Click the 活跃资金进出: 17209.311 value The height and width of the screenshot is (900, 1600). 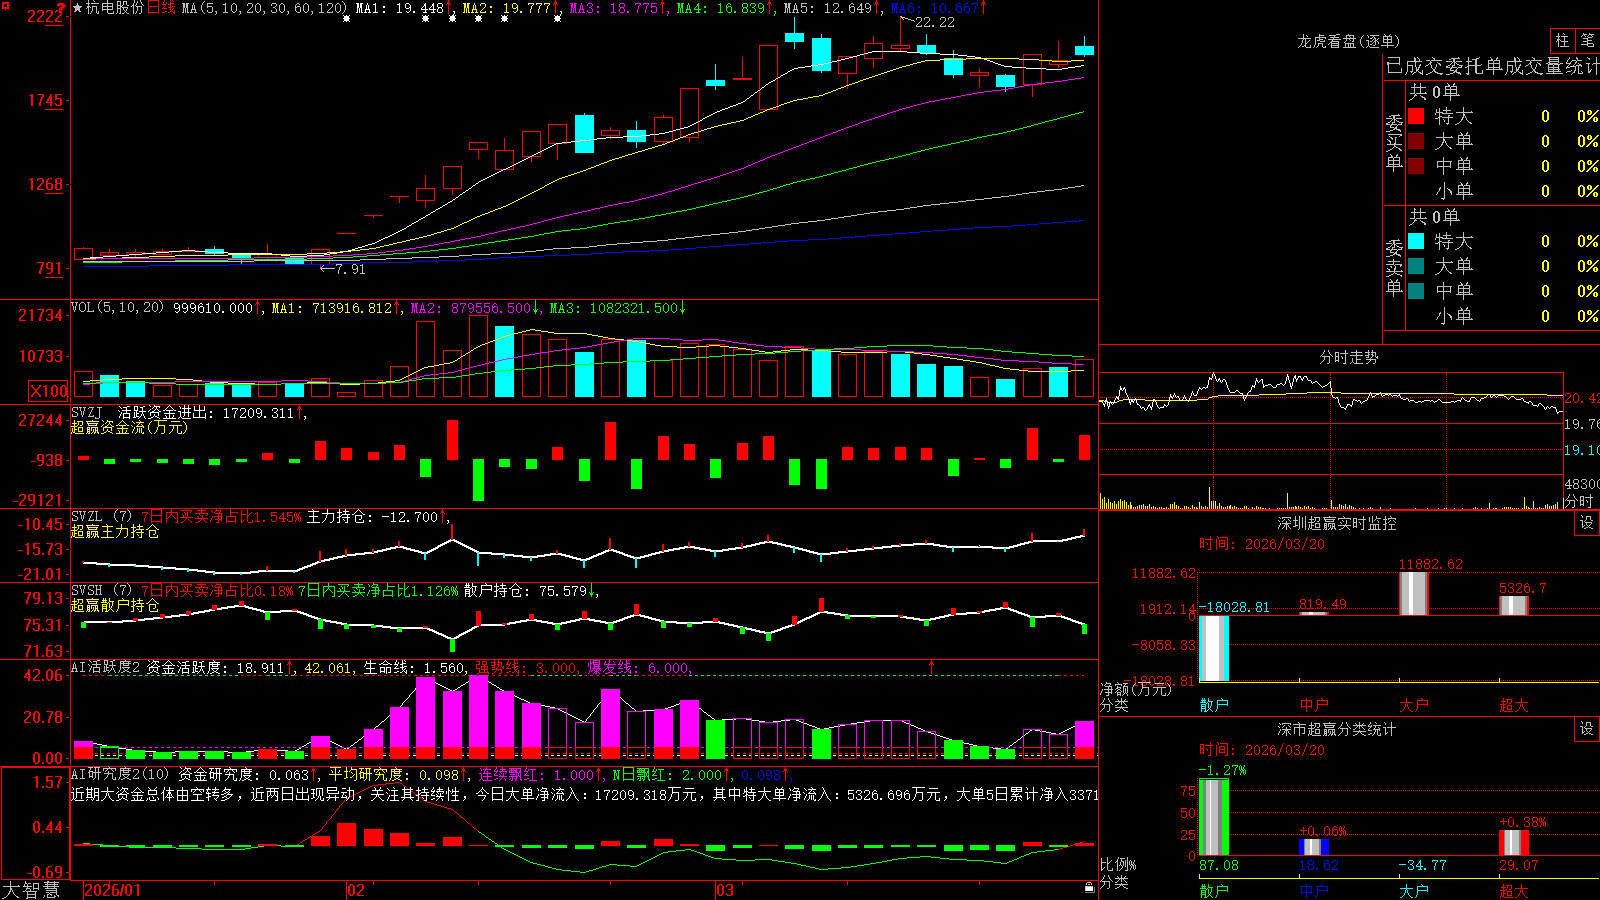(207, 412)
